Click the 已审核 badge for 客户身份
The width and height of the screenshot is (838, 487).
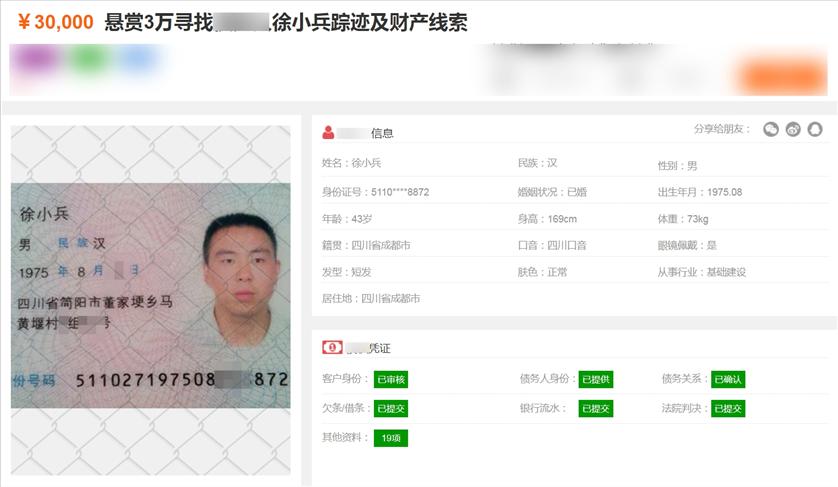coord(391,379)
